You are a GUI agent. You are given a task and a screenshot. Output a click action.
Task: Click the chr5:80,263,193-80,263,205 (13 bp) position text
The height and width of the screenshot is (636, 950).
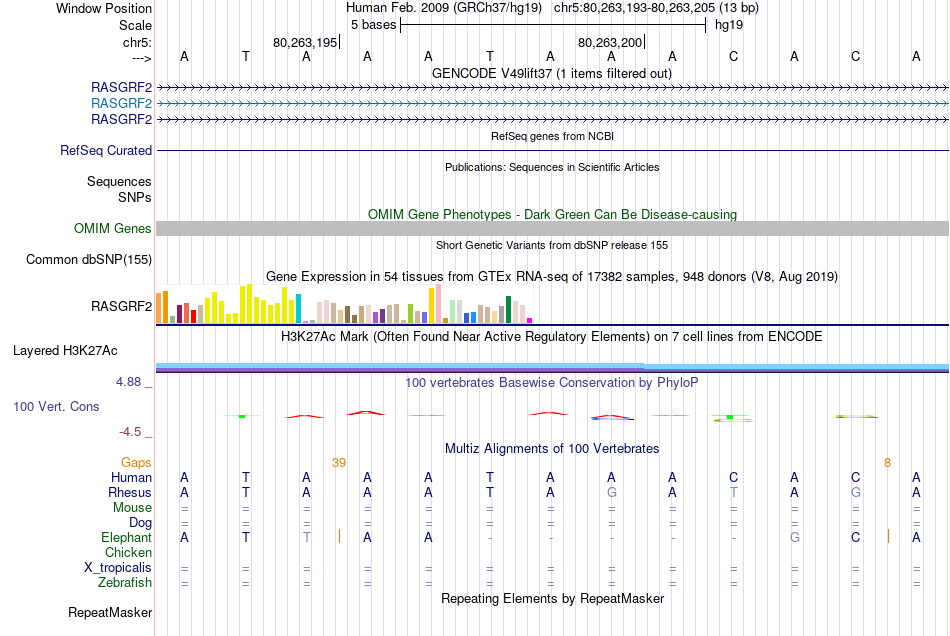coord(656,8)
